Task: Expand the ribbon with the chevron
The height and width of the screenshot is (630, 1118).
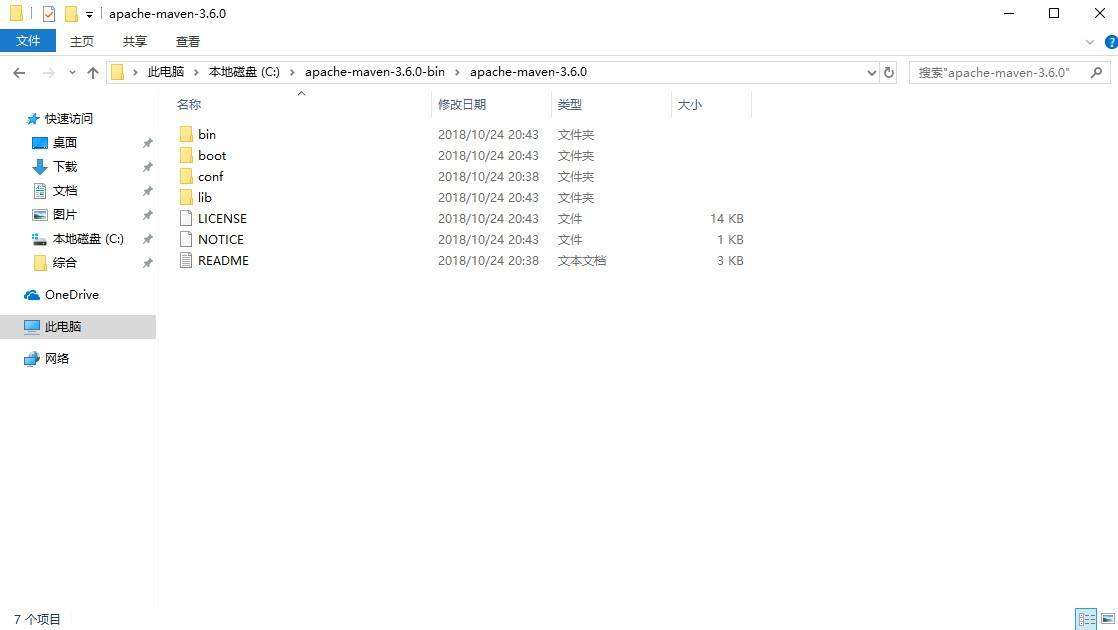Action: [1089, 42]
